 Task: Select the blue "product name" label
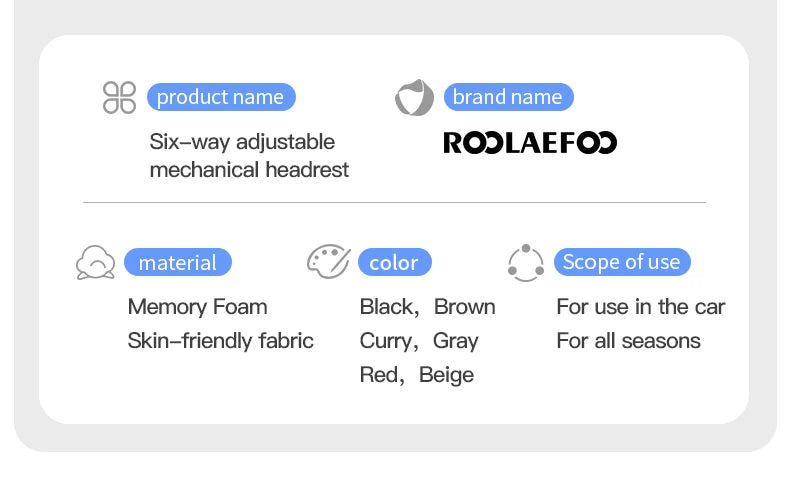pos(221,97)
